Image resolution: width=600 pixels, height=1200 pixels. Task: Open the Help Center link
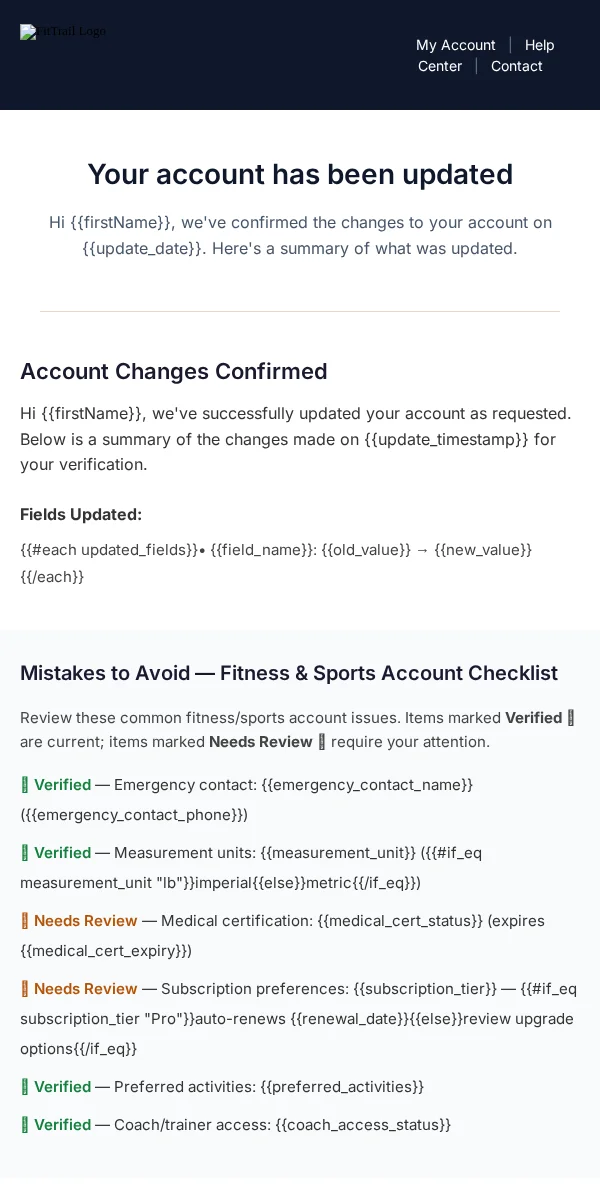pos(486,55)
